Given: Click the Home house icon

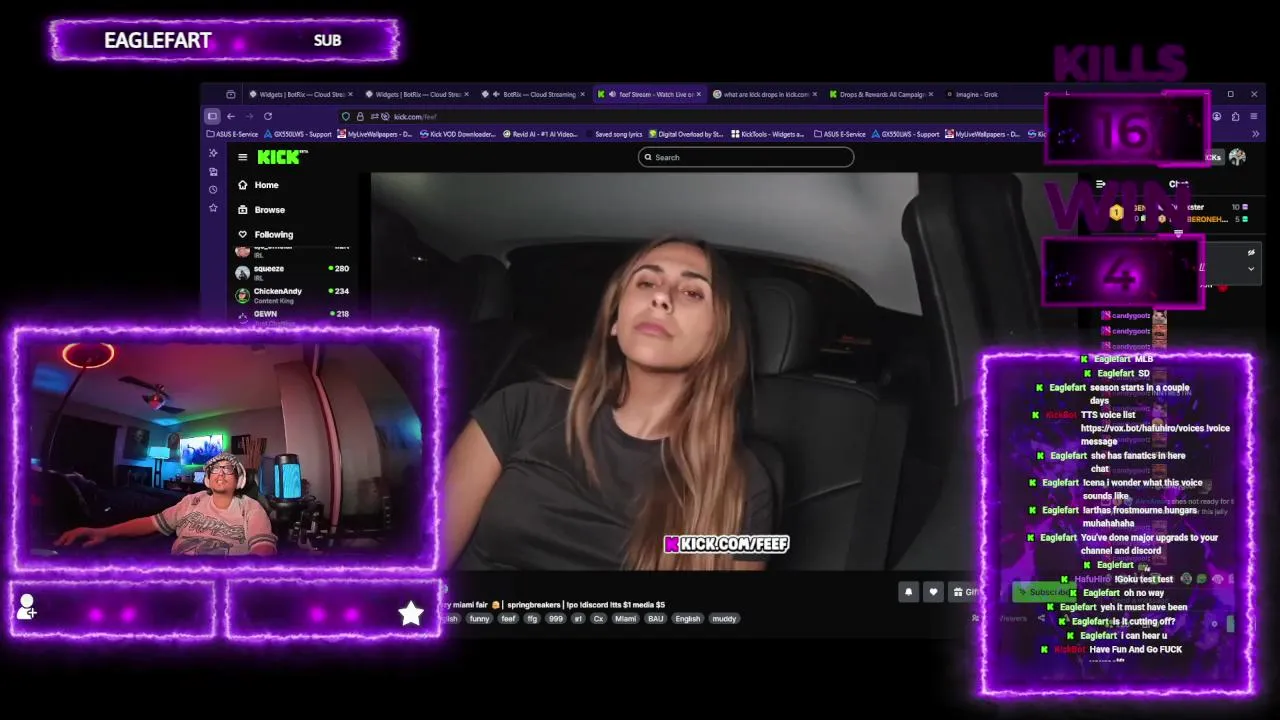Looking at the screenshot, I should click(x=242, y=185).
